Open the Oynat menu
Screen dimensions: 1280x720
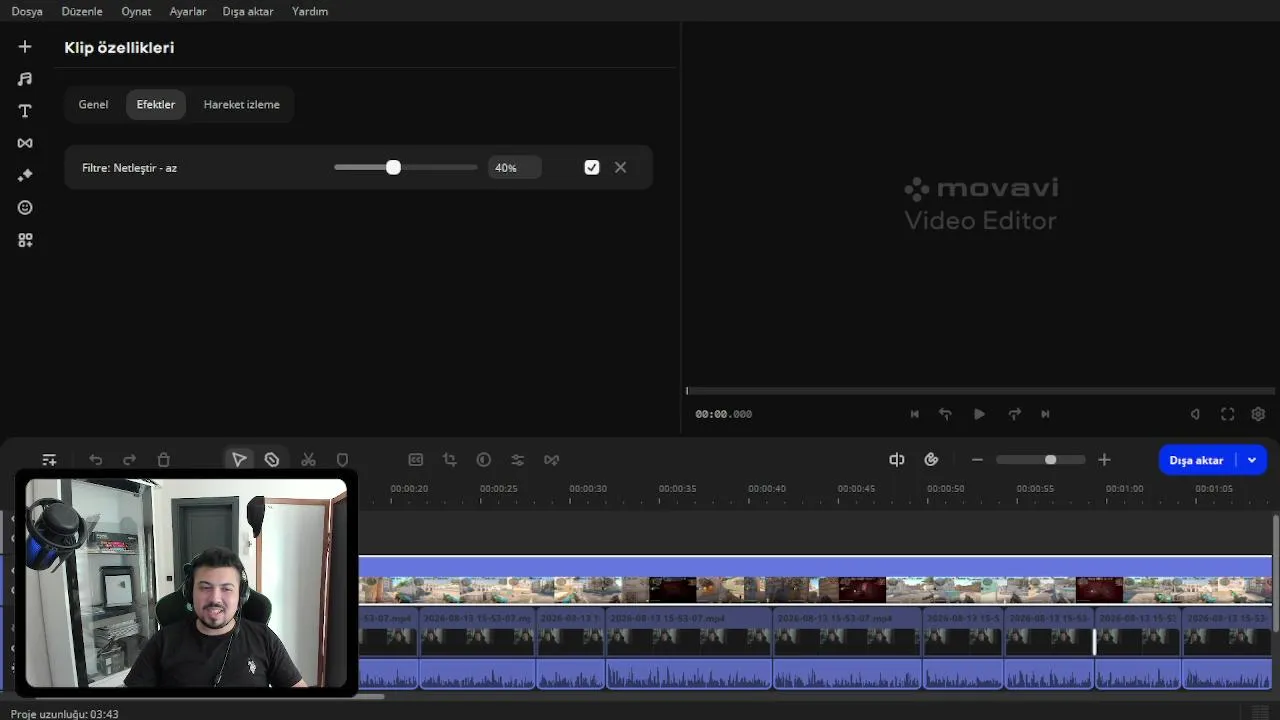(136, 11)
